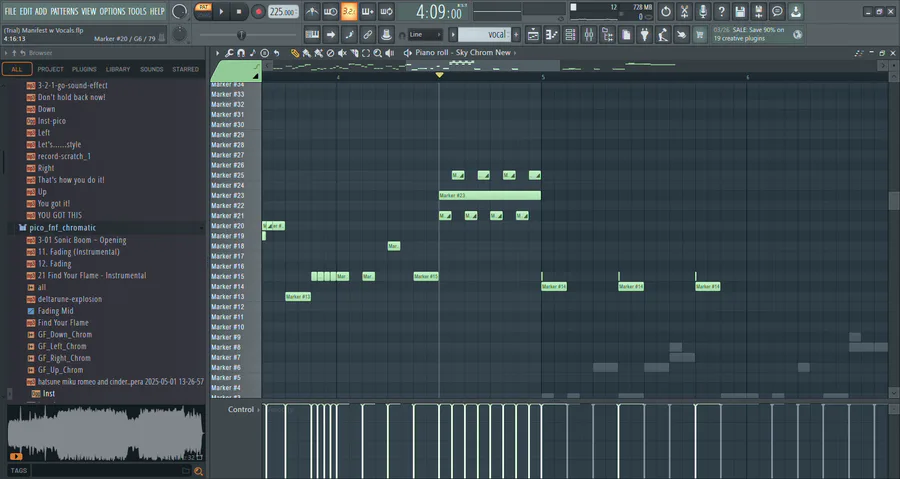Screen dimensions: 900x479
Task: Click the record button in transport
Action: click(258, 11)
